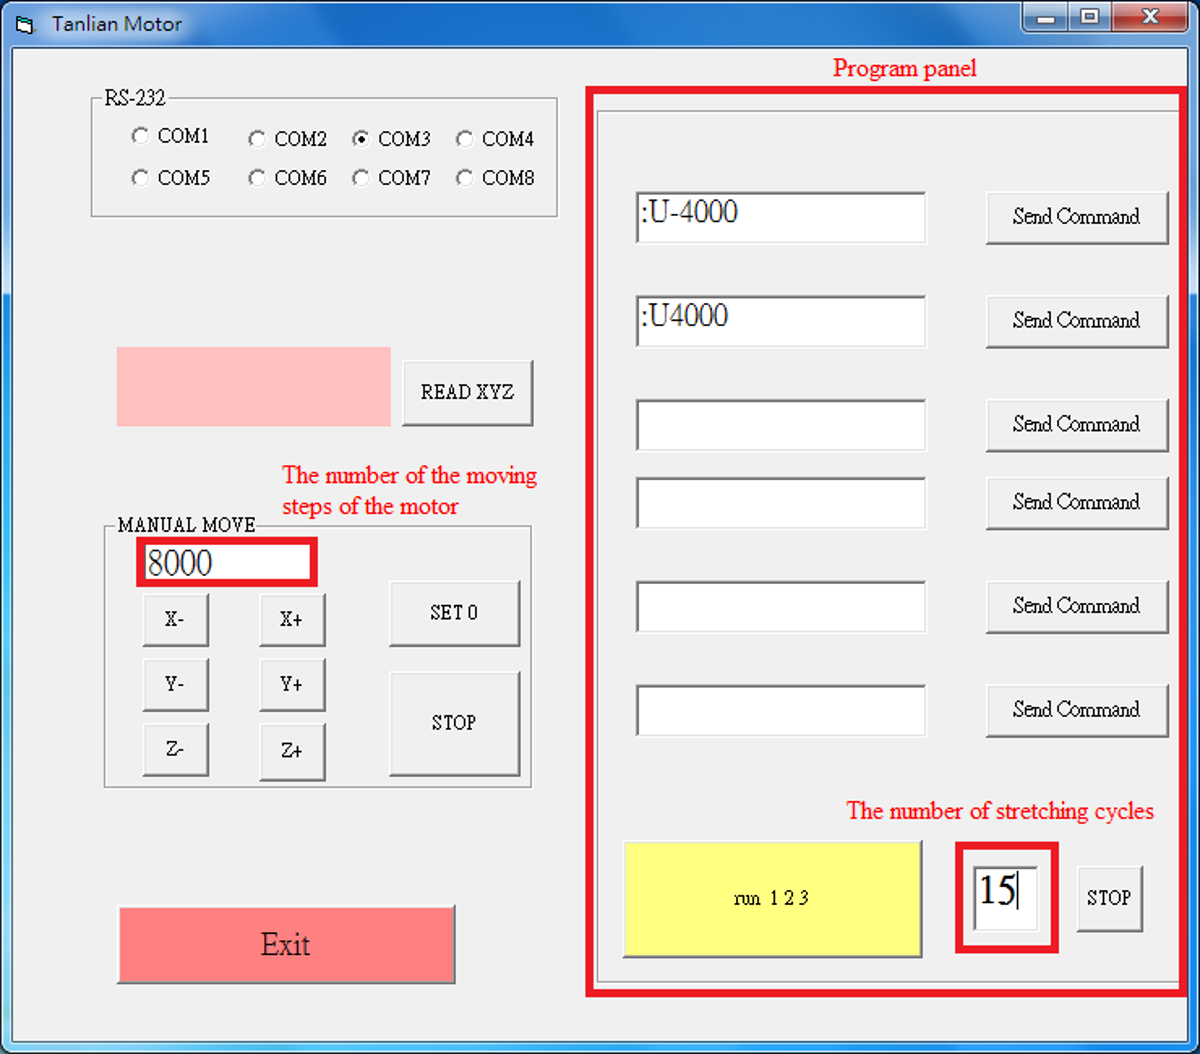1200x1054 pixels.
Task: Move motor with the X+ button
Action: coord(292,620)
